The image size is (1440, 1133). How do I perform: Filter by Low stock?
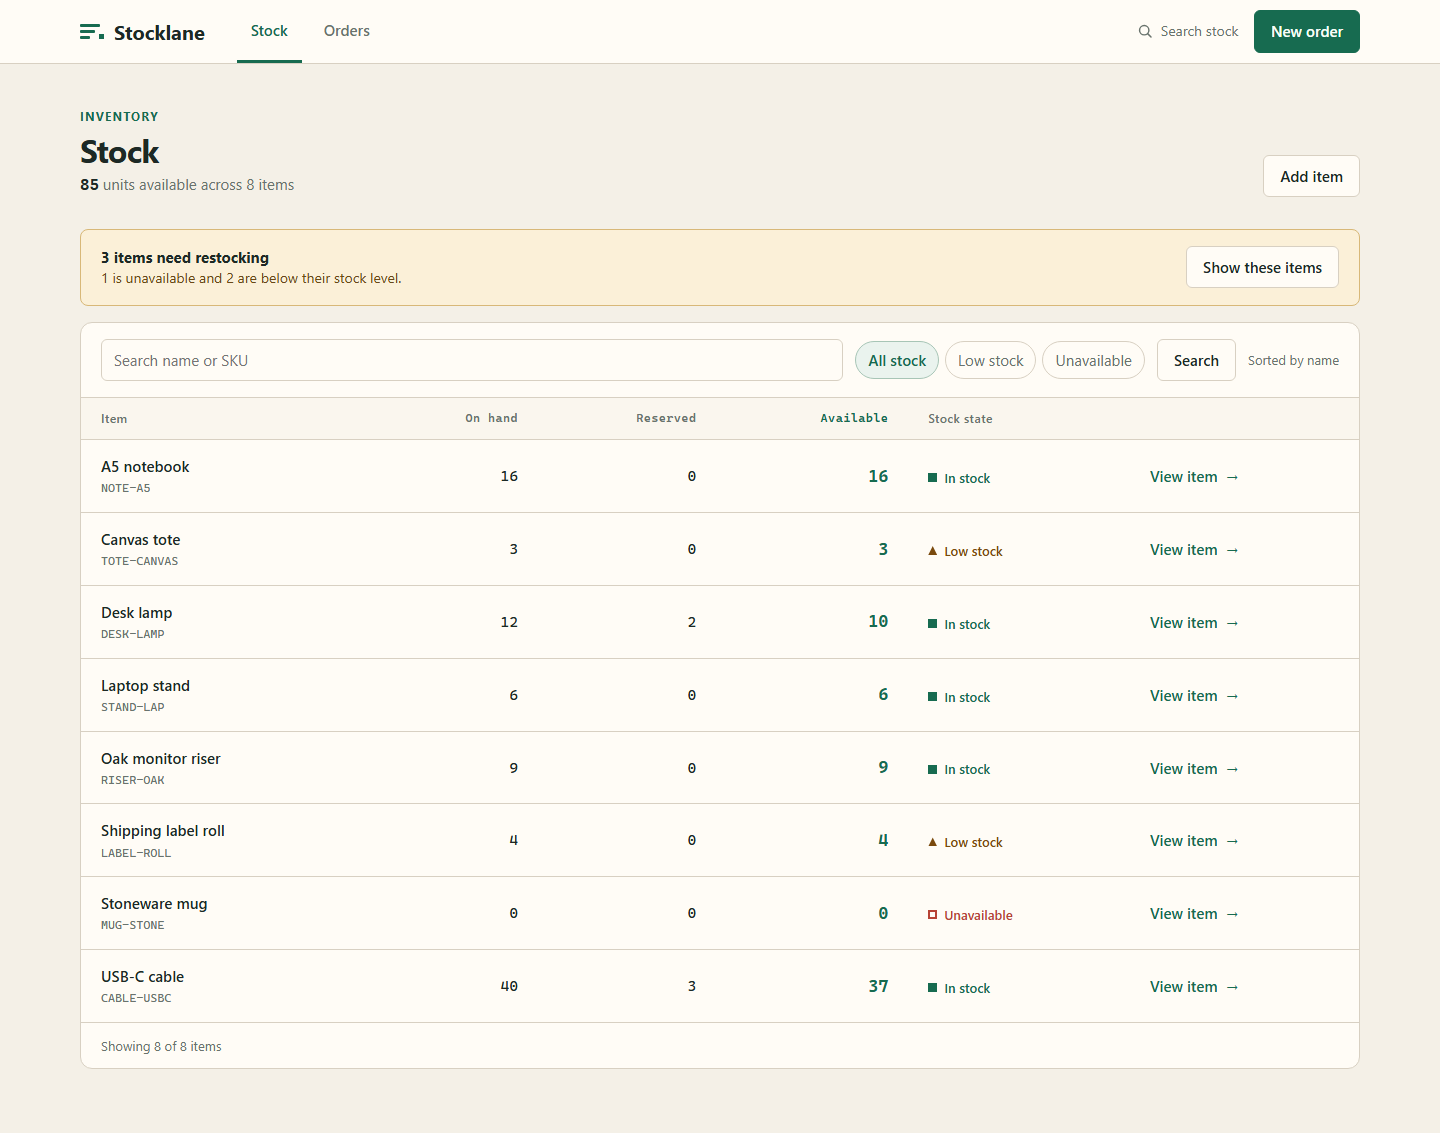point(990,360)
